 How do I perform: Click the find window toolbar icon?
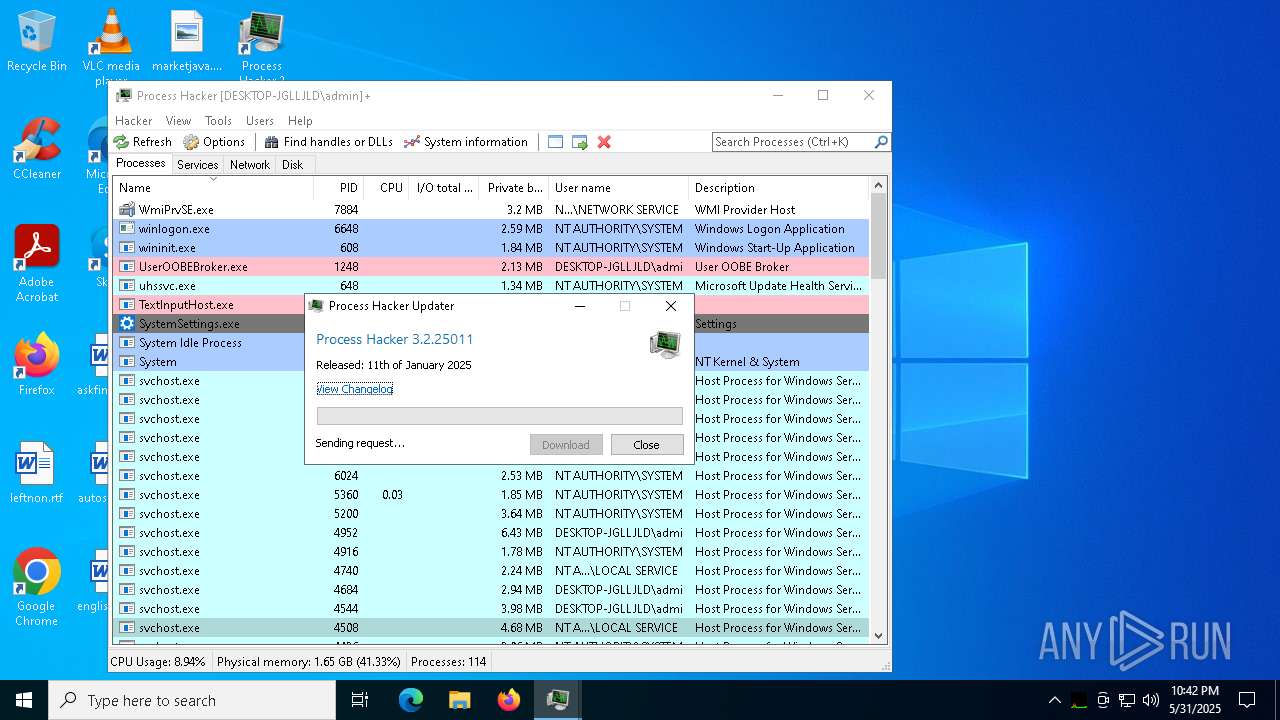pos(556,142)
